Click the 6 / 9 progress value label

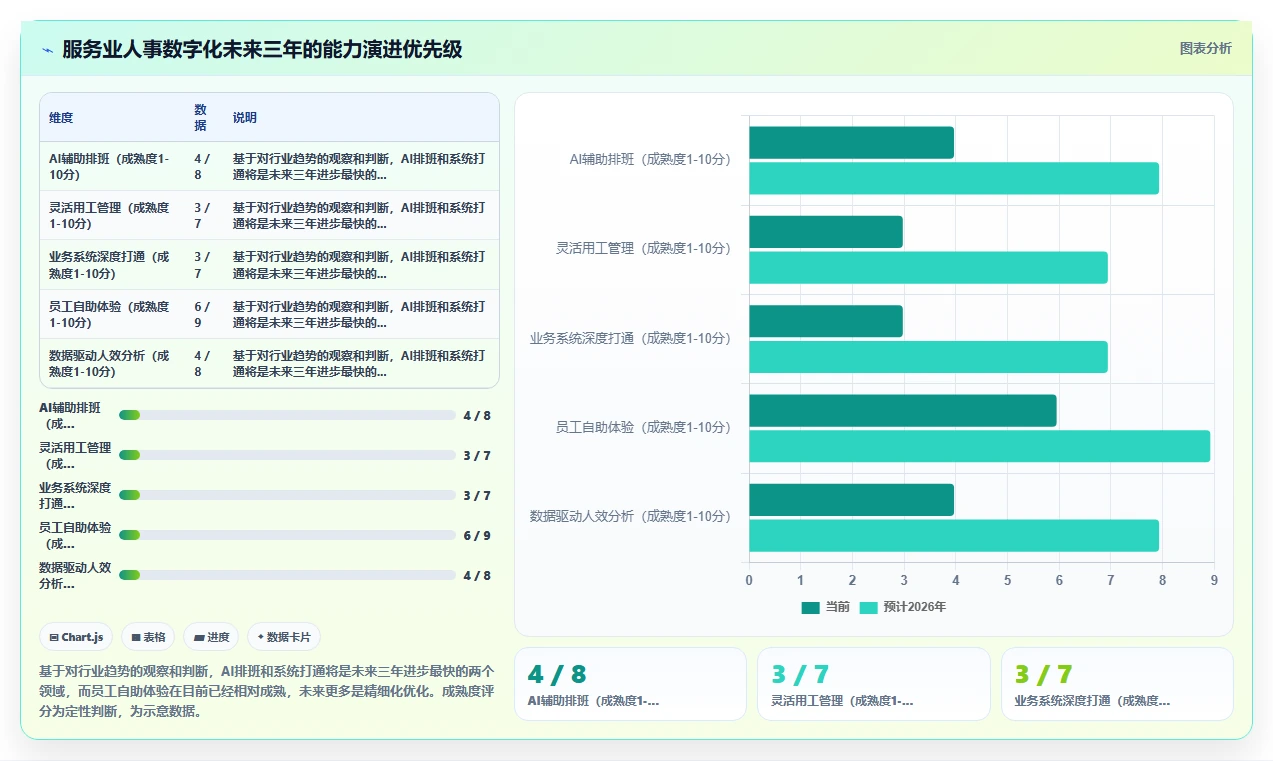[x=477, y=535]
